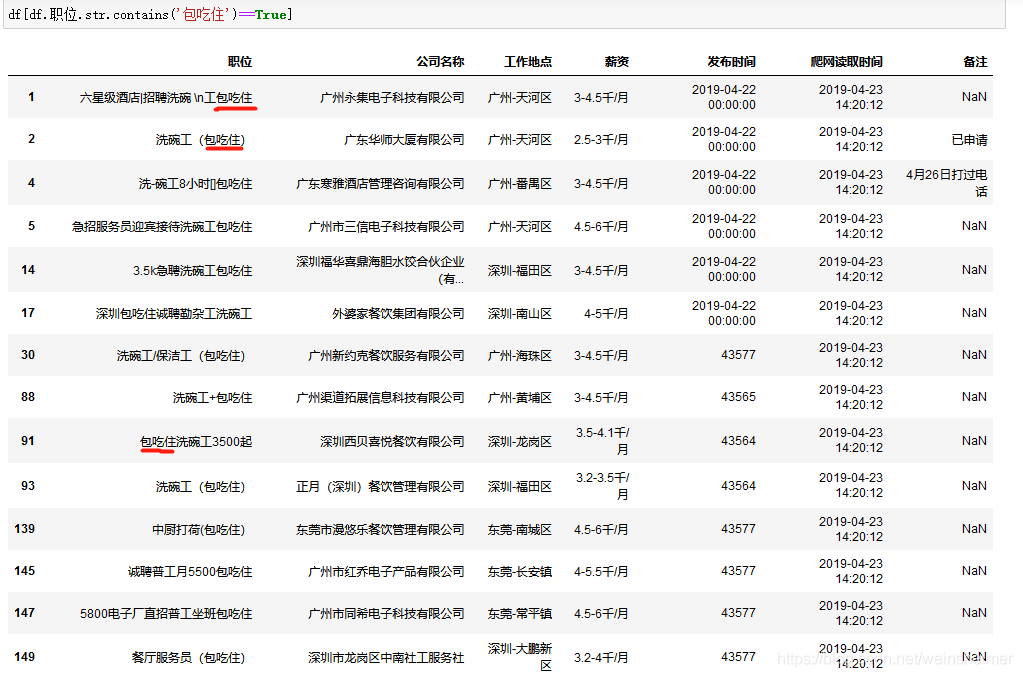Click remark 4月26日打过电话
Image resolution: width=1023 pixels, height=677 pixels.
click(x=947, y=183)
